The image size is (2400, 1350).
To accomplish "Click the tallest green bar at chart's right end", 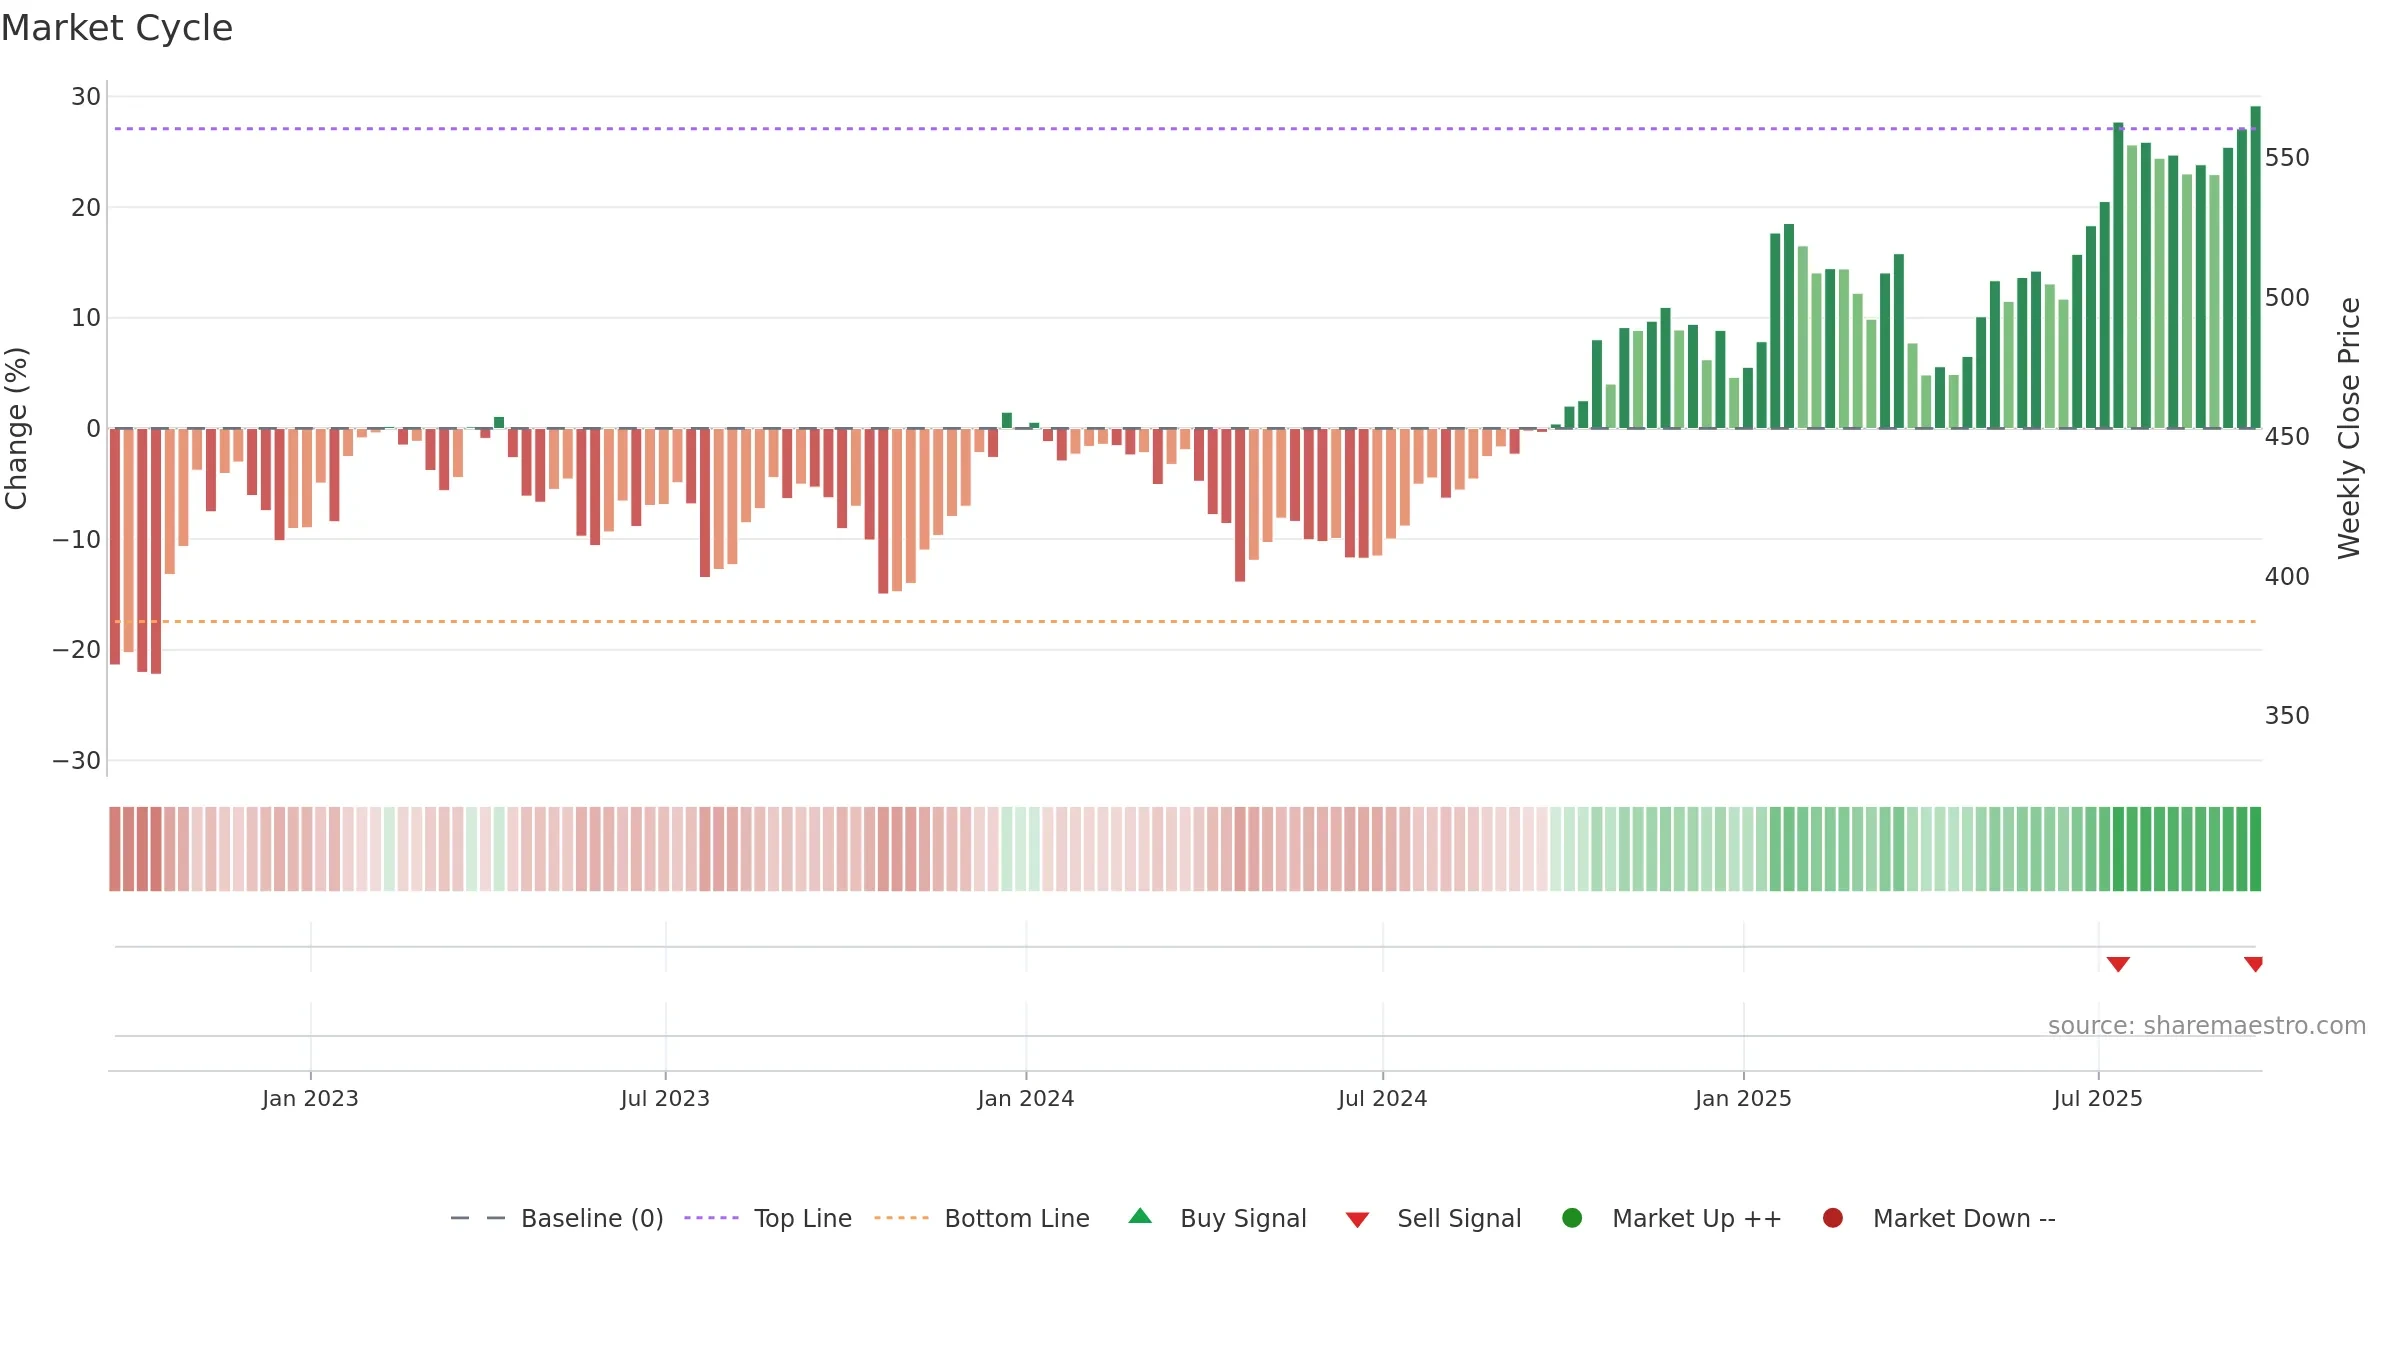I will [x=2255, y=267].
